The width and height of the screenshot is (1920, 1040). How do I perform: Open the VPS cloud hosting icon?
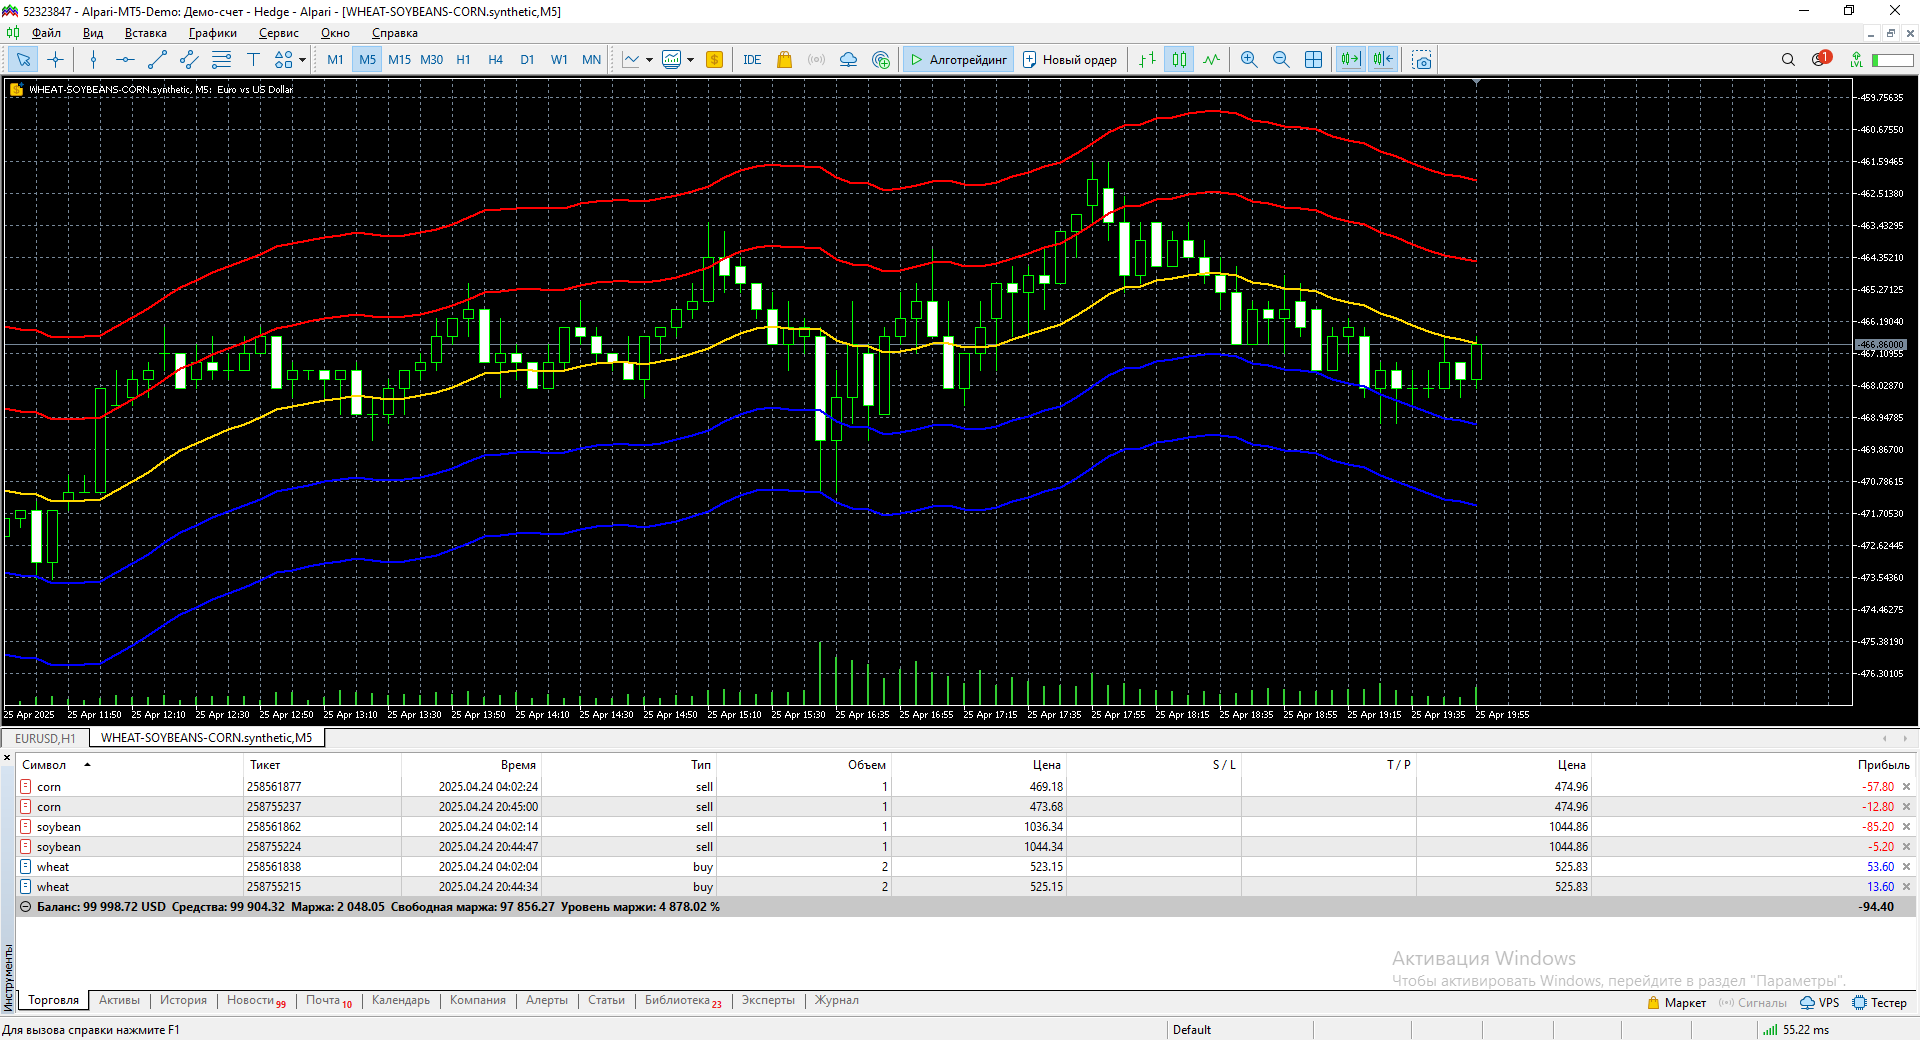tap(849, 60)
